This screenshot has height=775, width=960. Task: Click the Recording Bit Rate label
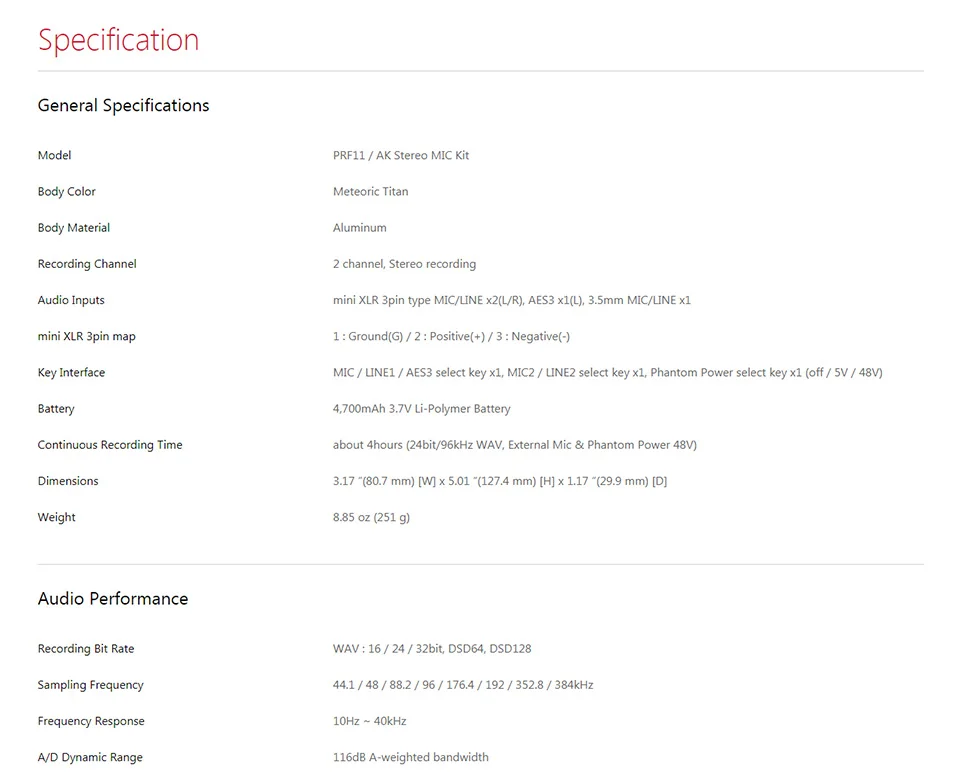tap(86, 649)
